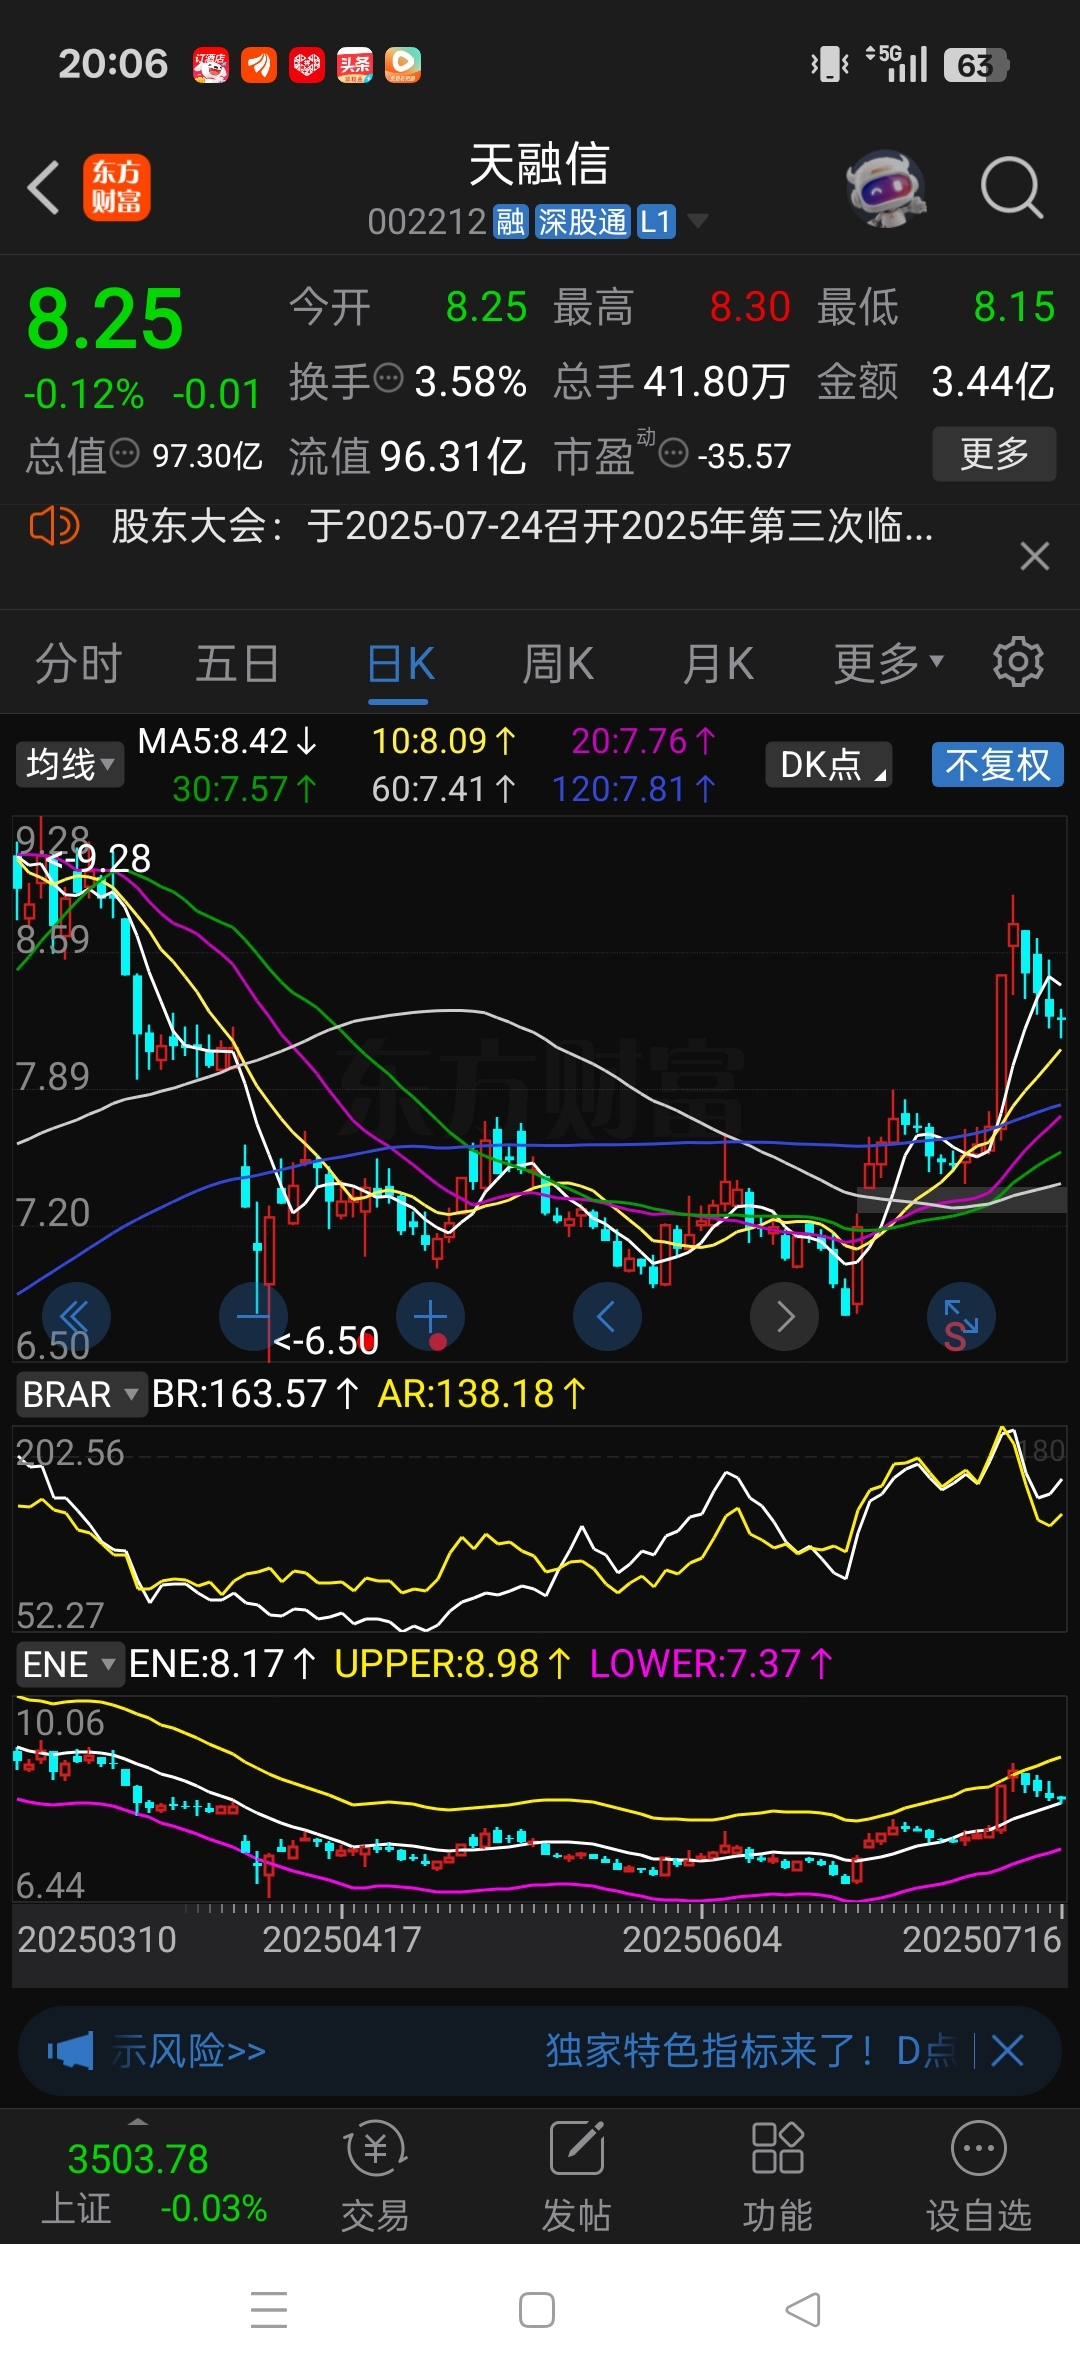Tap date label 20250417
Viewport: 1080px width, 2376px height.
coord(341,1939)
